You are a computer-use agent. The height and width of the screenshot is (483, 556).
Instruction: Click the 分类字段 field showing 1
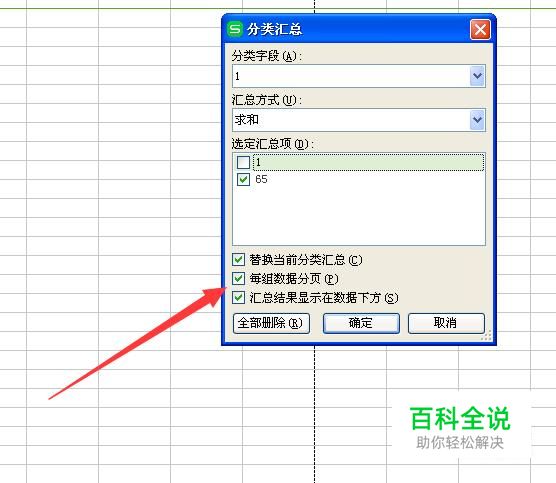point(358,76)
